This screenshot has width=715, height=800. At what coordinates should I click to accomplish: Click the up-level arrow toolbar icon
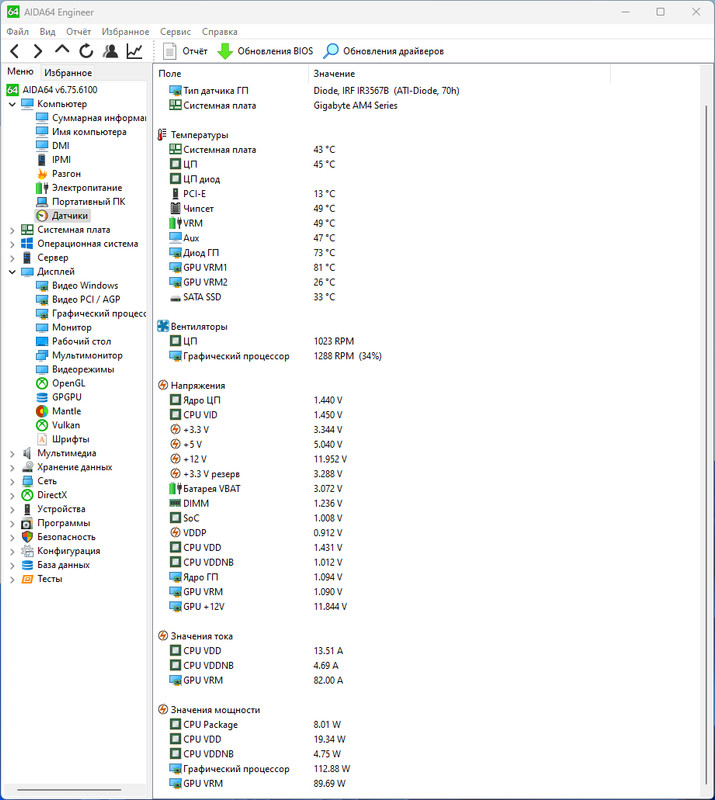tap(62, 50)
